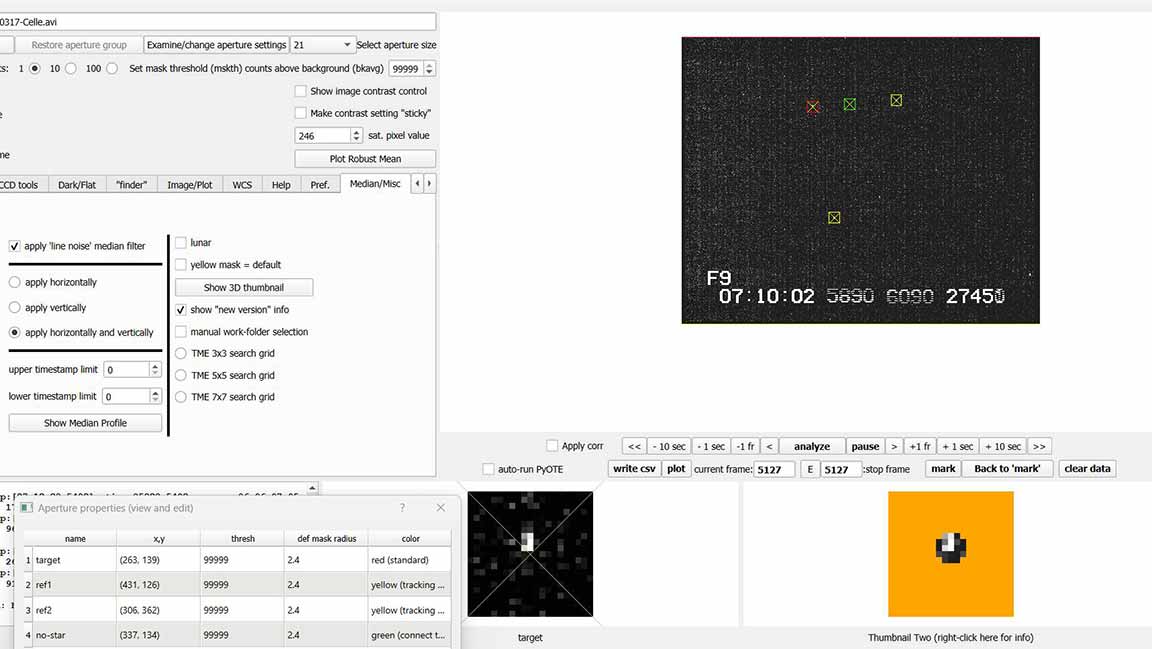Screen dimensions: 1152x649
Task: Click the orange Thumbnail Two image
Action: tap(950, 554)
